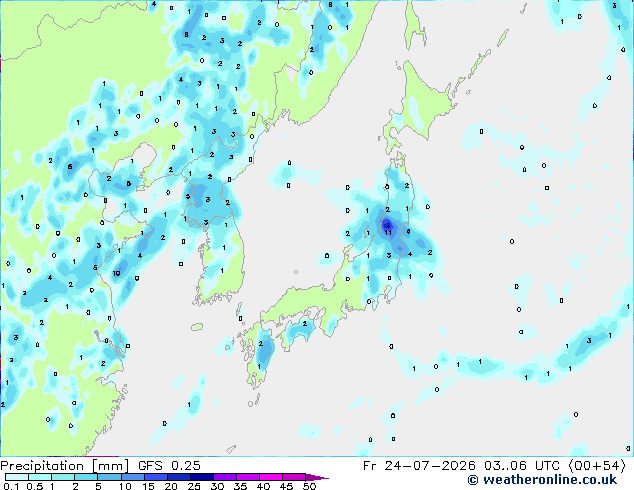This screenshot has width=634, height=490.
Task: Click the '15' legend scale label
Action: 148,486
